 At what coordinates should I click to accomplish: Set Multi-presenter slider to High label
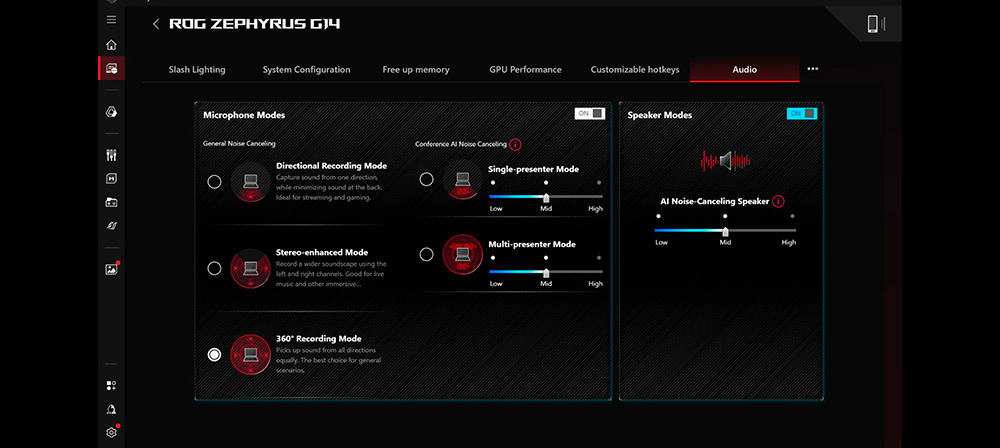click(596, 283)
